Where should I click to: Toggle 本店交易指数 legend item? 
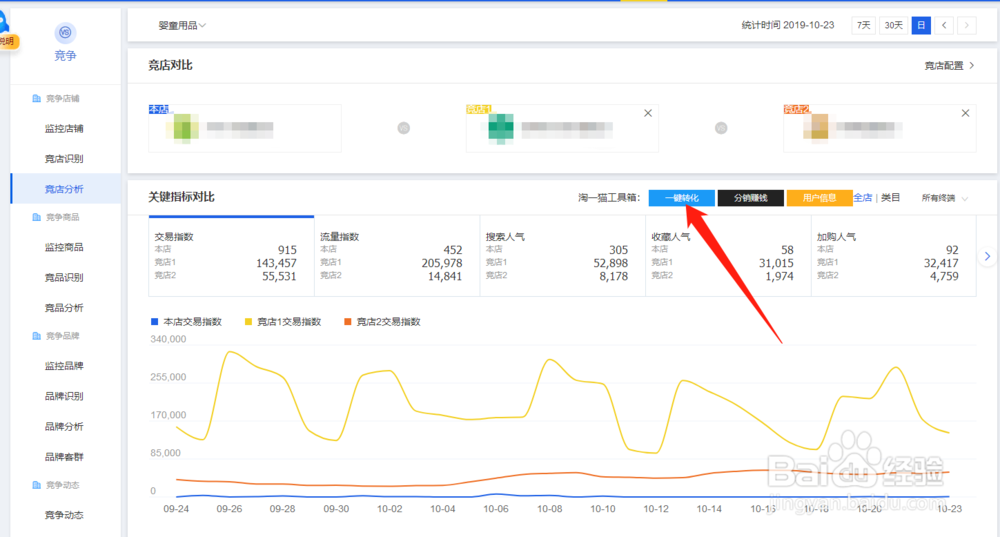tap(186, 322)
